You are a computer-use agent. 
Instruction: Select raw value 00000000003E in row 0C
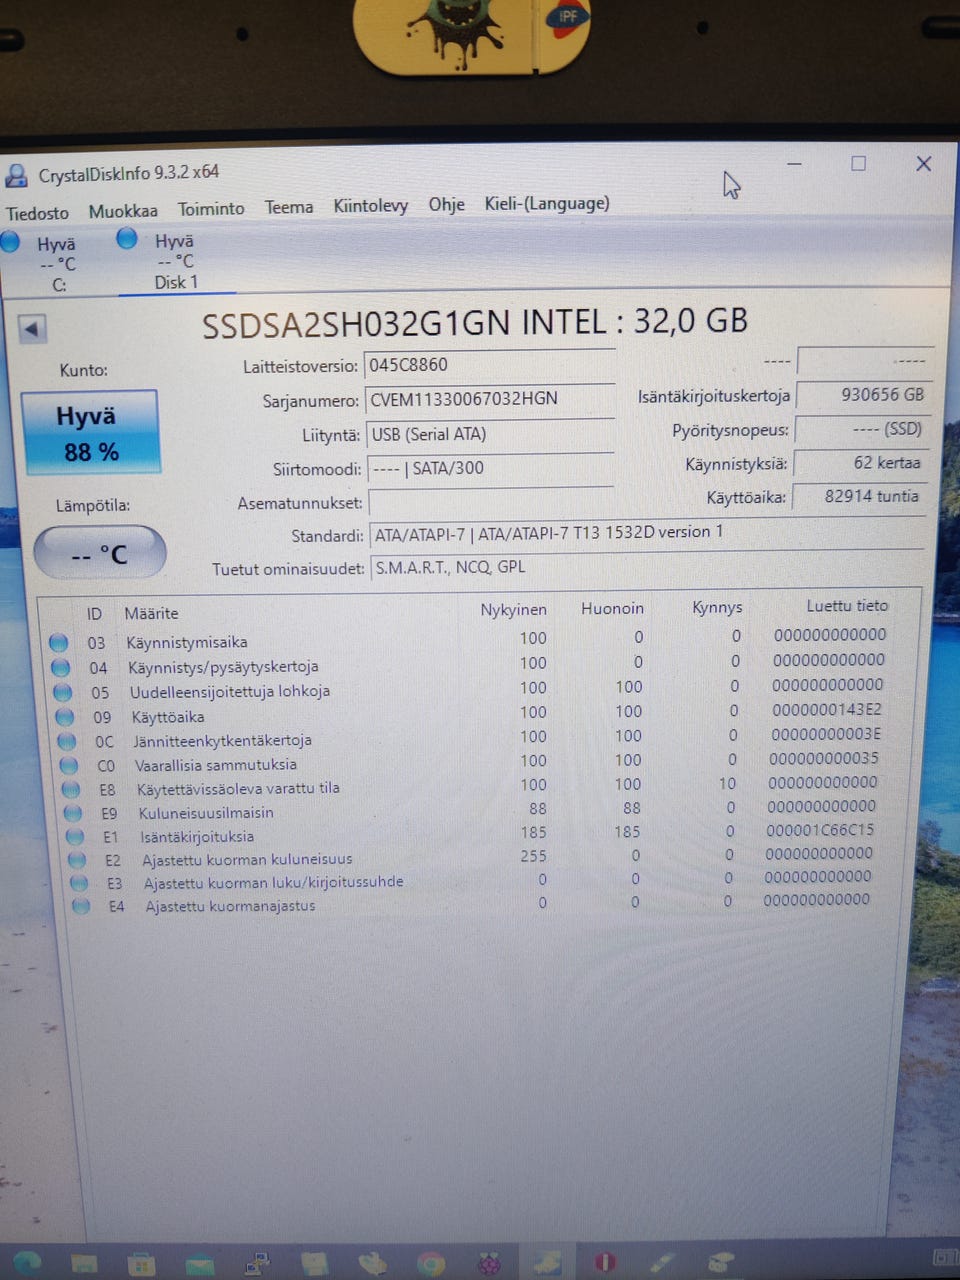pyautogui.click(x=825, y=733)
